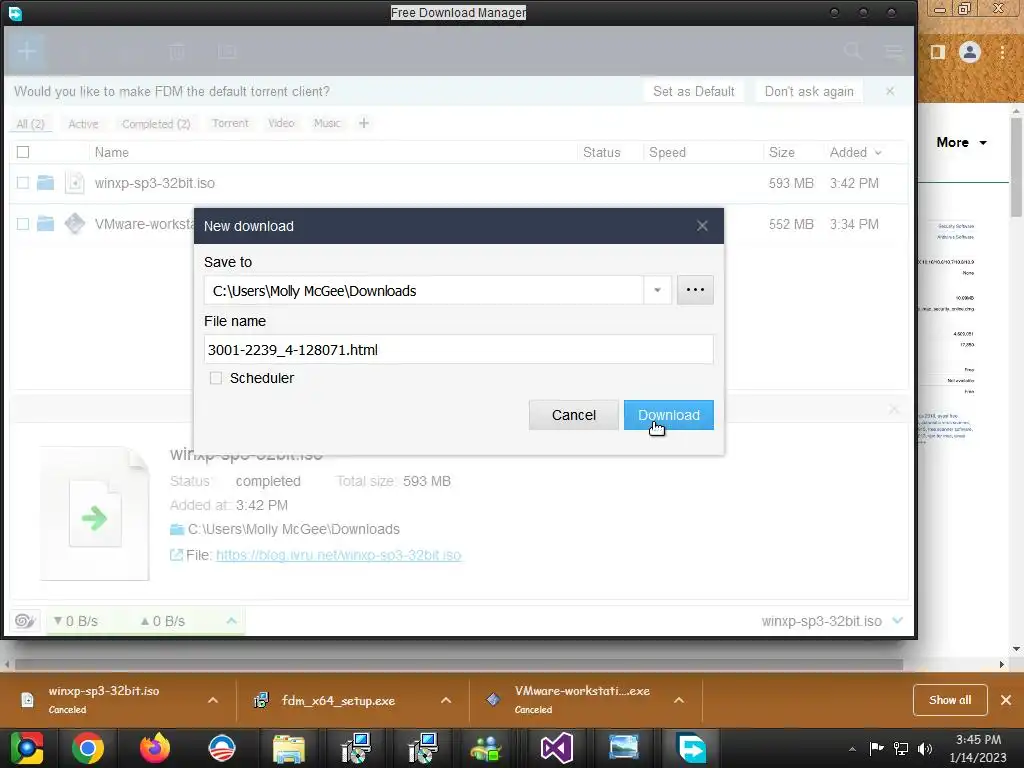Click the trash delete toolbar icon
The height and width of the screenshot is (768, 1024).
click(177, 52)
